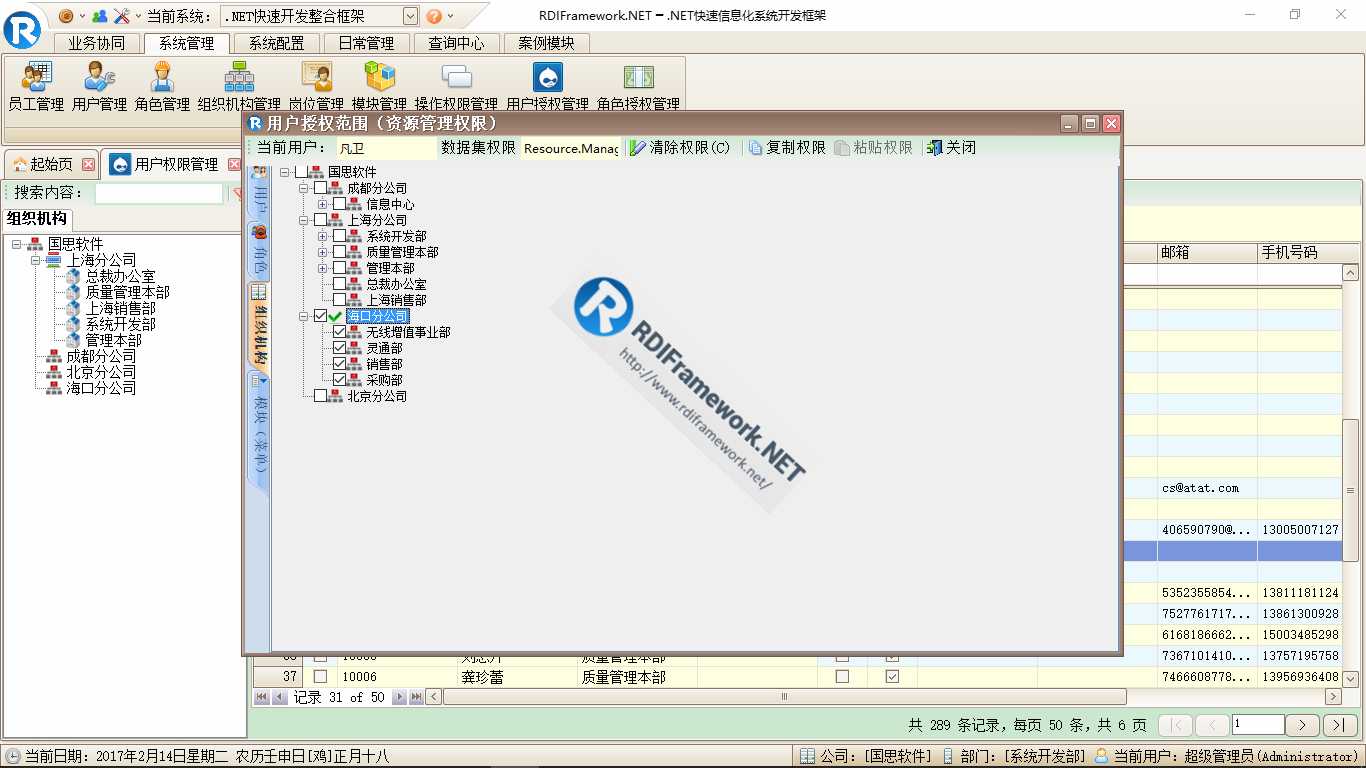
Task: Select the 模块(菜单) vertical tab in dialog
Action: (259, 431)
